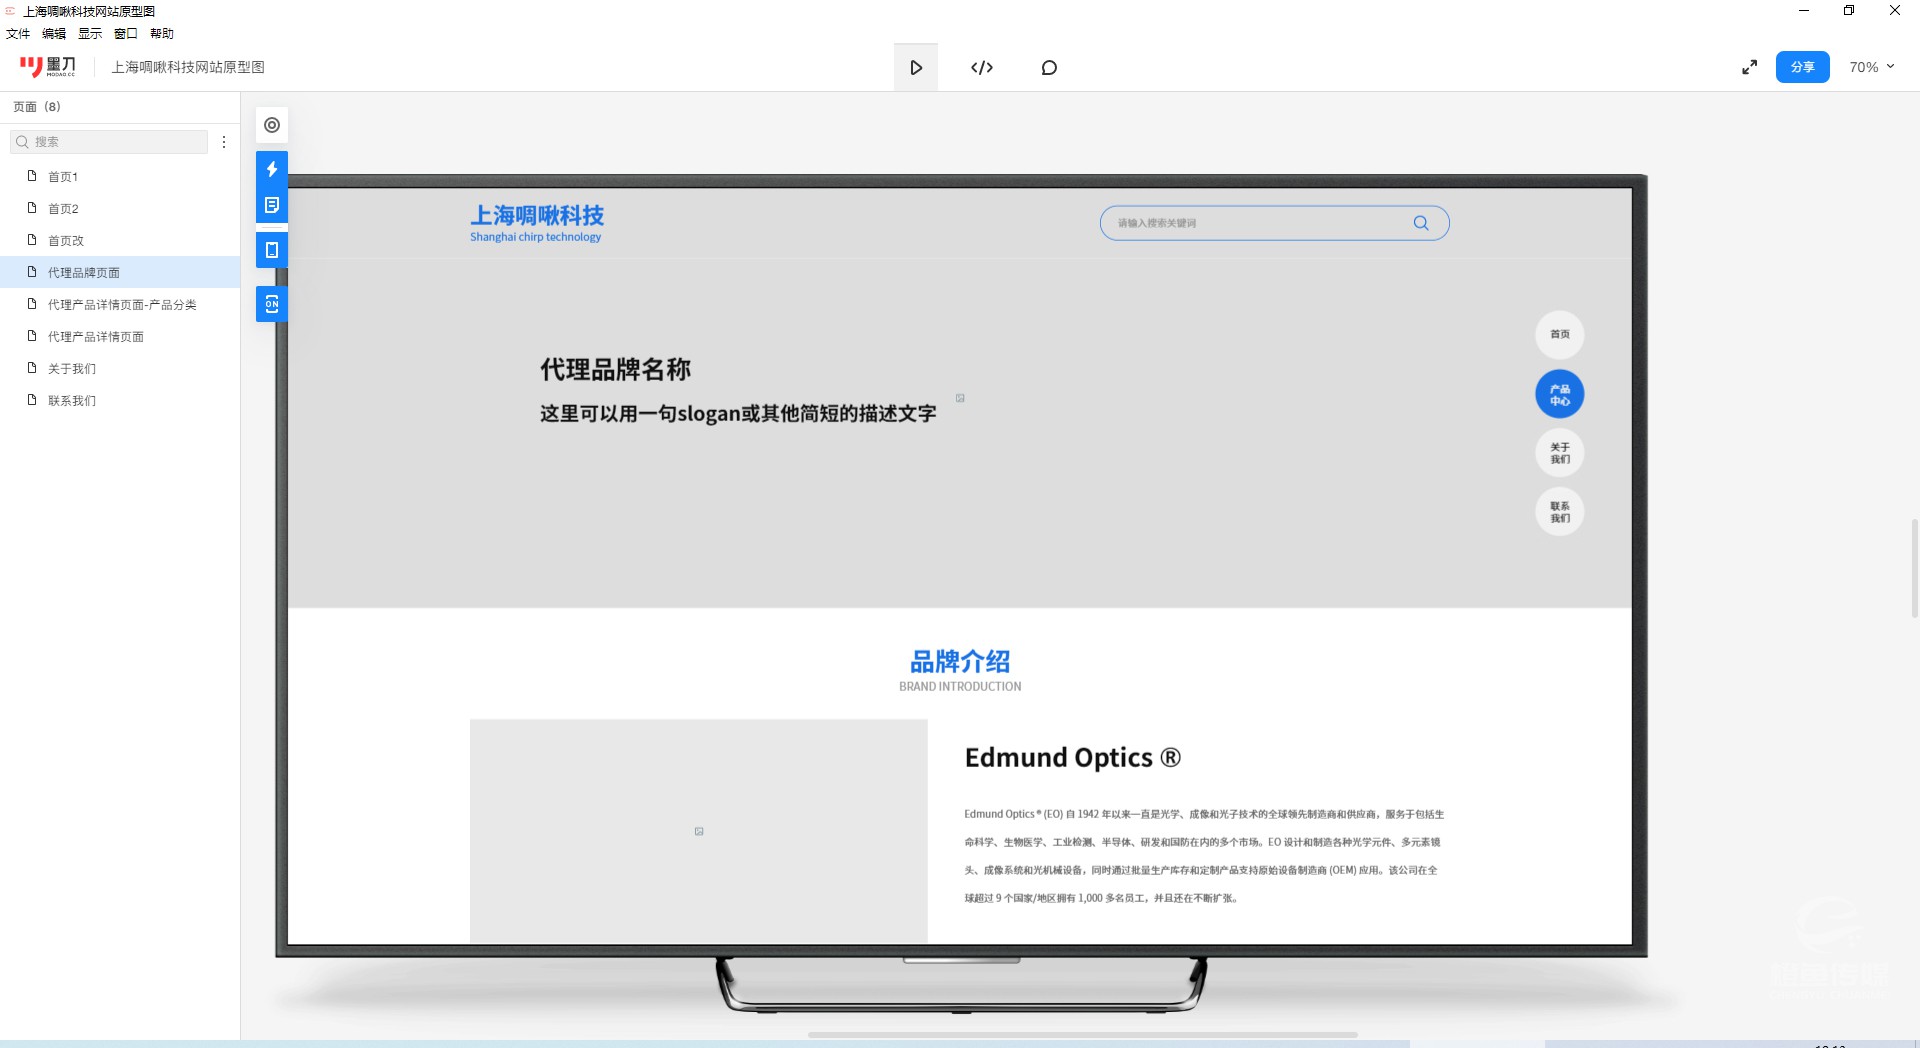
Task: Open the 70% zoom dropdown
Action: click(x=1872, y=67)
